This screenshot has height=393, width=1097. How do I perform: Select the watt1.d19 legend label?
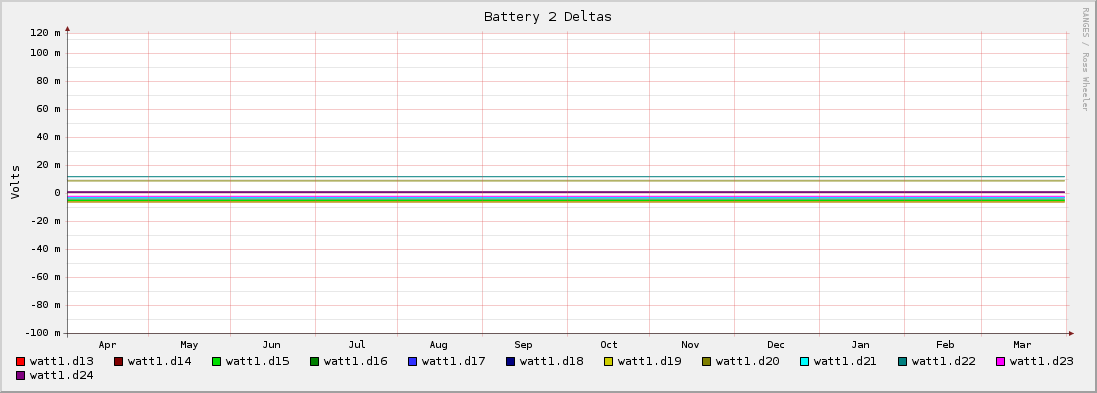[x=649, y=362]
